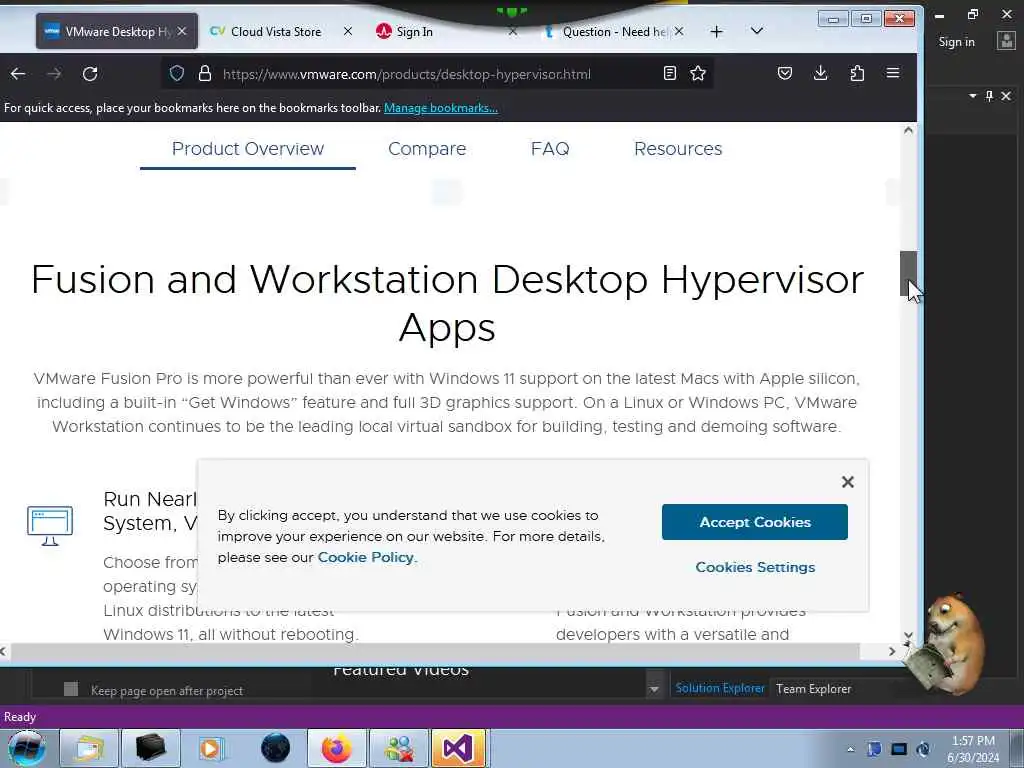Switch to Visual Studio in the taskbar
This screenshot has width=1024, height=768.
pos(458,748)
